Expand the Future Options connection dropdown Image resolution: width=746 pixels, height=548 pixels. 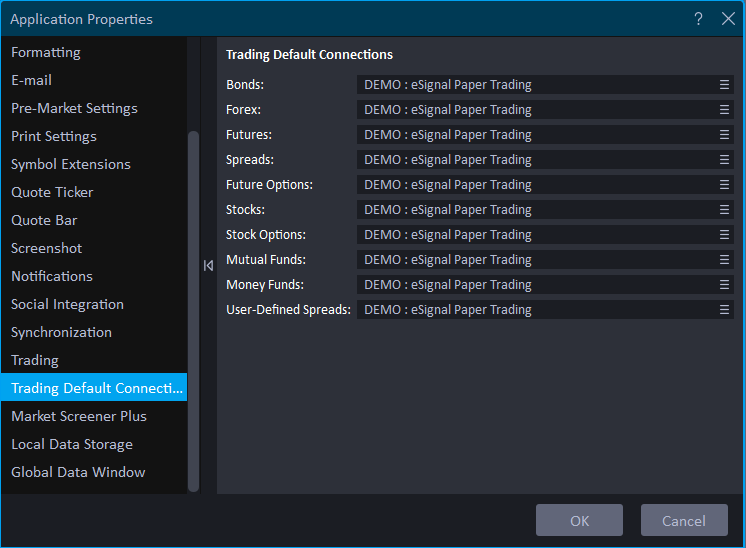[x=545, y=185]
